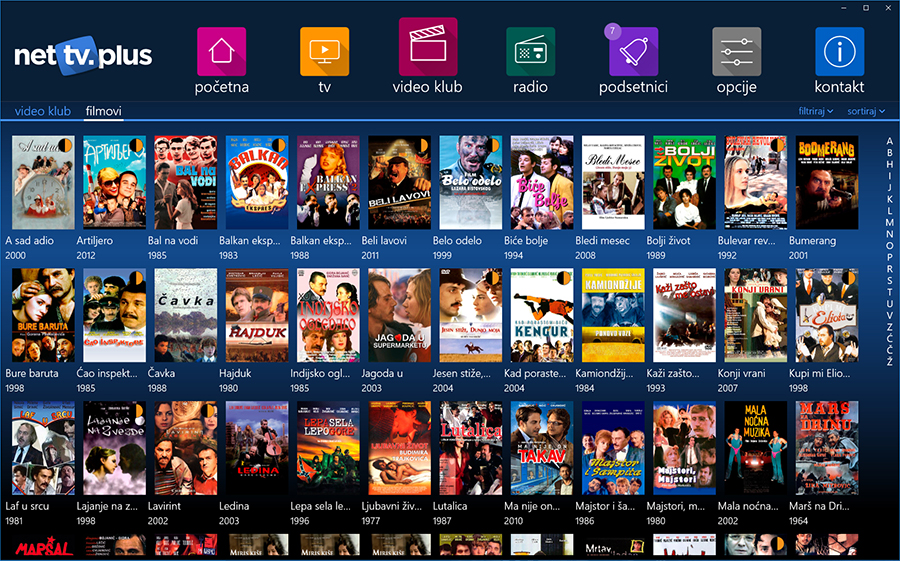Jump to letter S in alphabet index
This screenshot has width=900, height=561.
click(x=889, y=281)
